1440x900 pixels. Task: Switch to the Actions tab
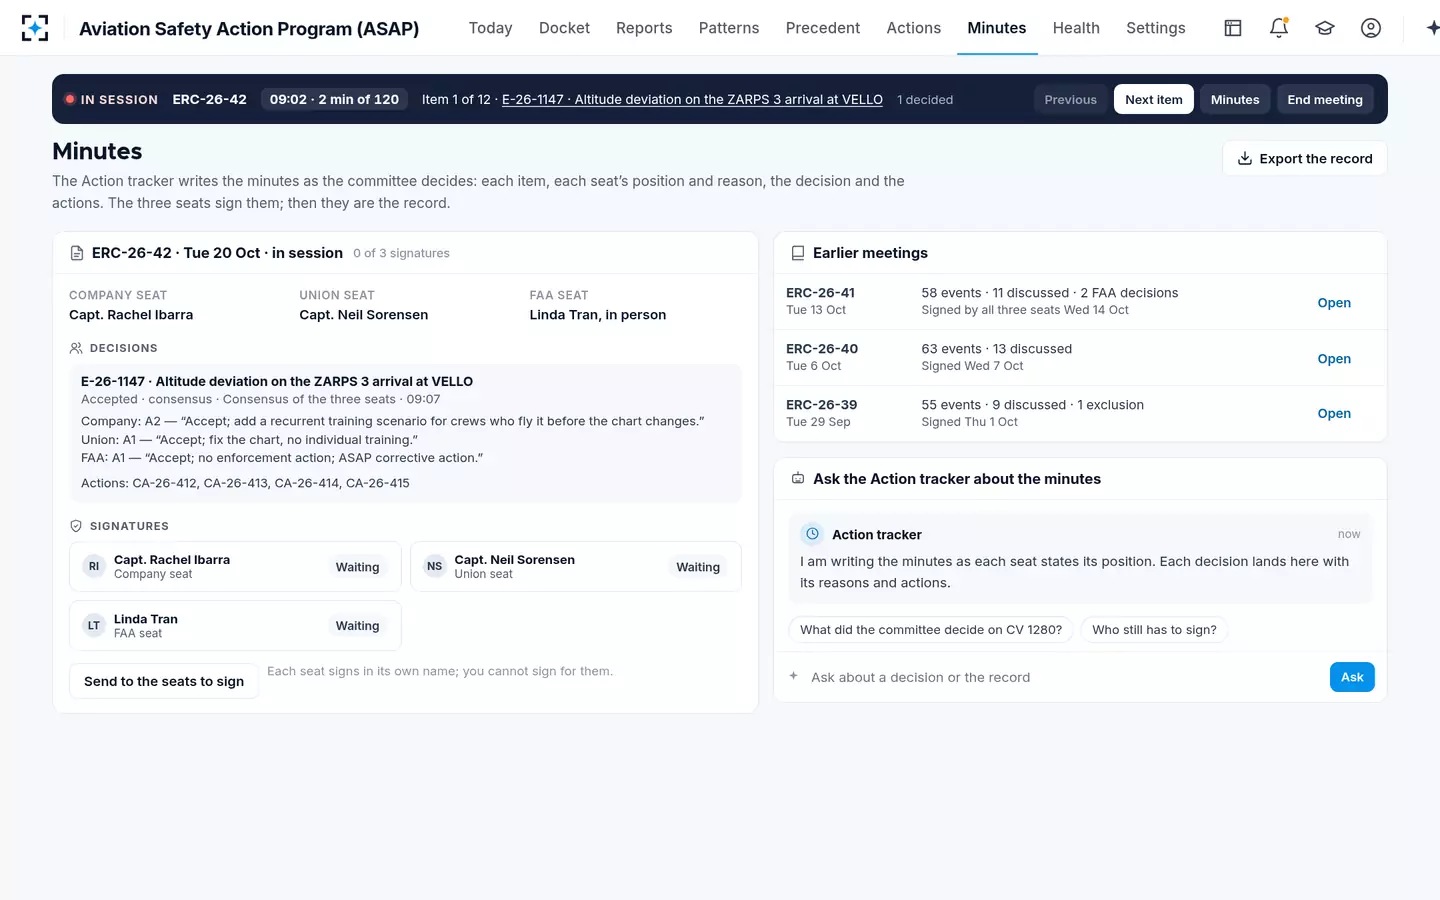(914, 28)
